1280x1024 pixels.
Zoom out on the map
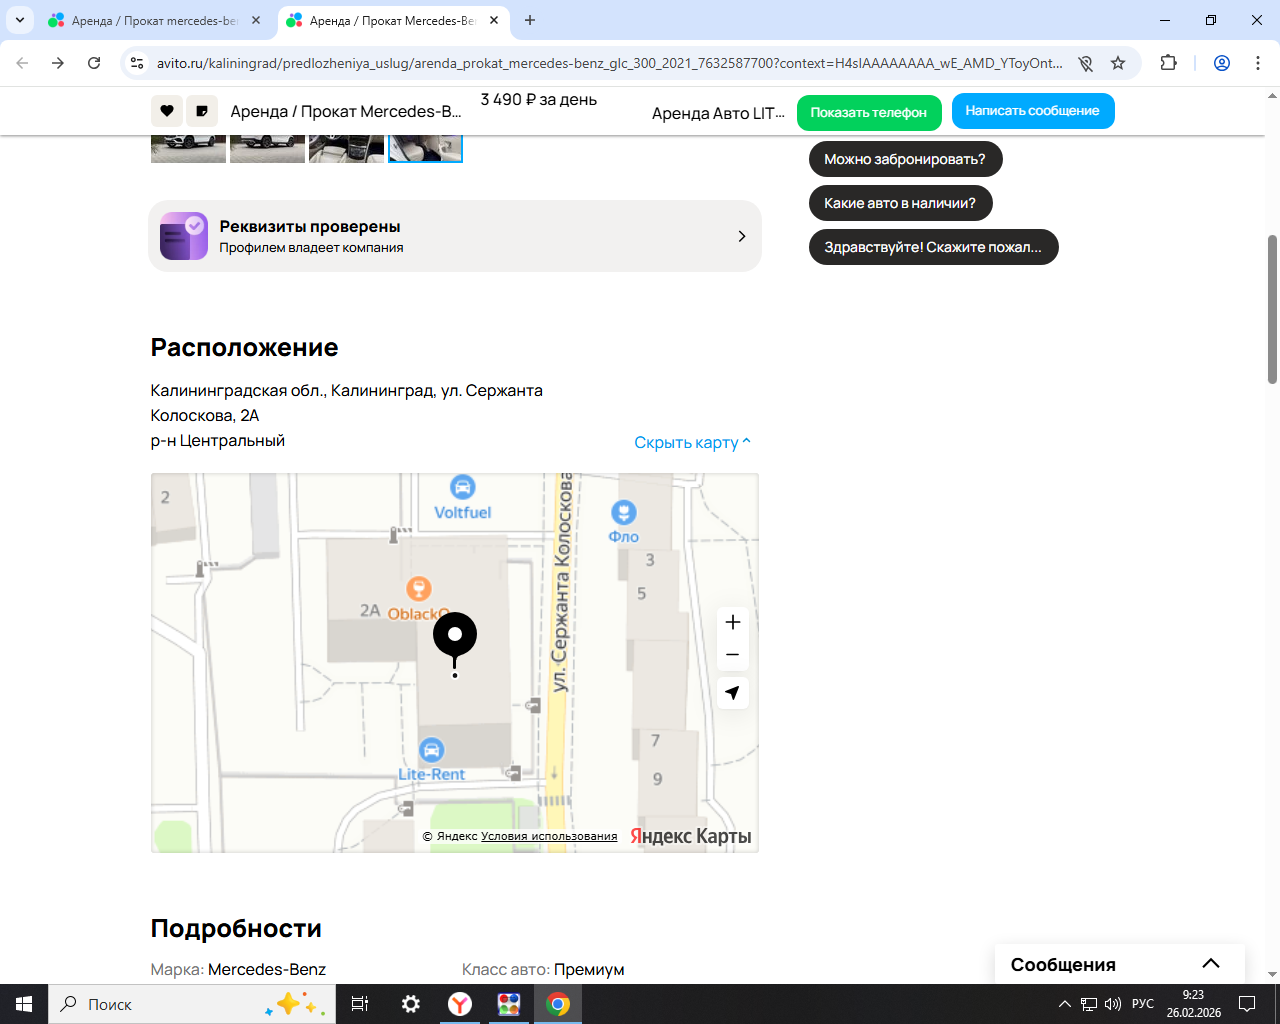coord(733,655)
